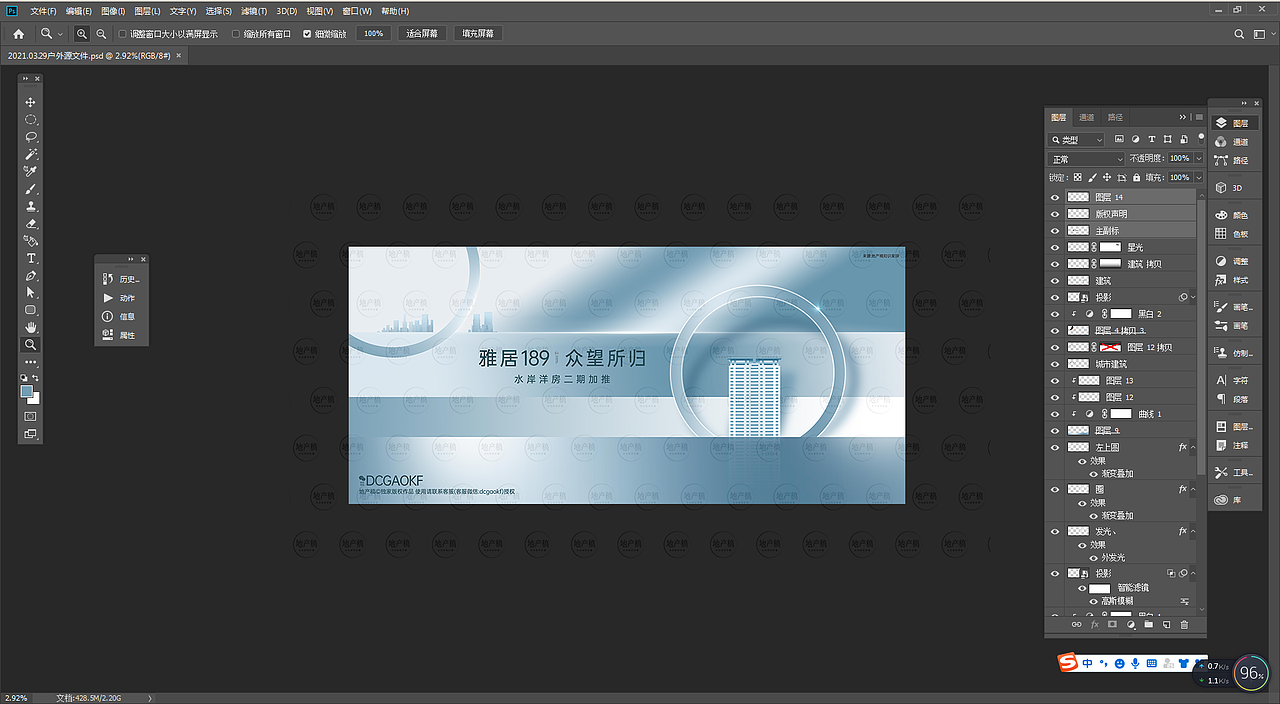Open the zoom tool preset dropdown arrow
The height and width of the screenshot is (704, 1280).
pyautogui.click(x=60, y=34)
